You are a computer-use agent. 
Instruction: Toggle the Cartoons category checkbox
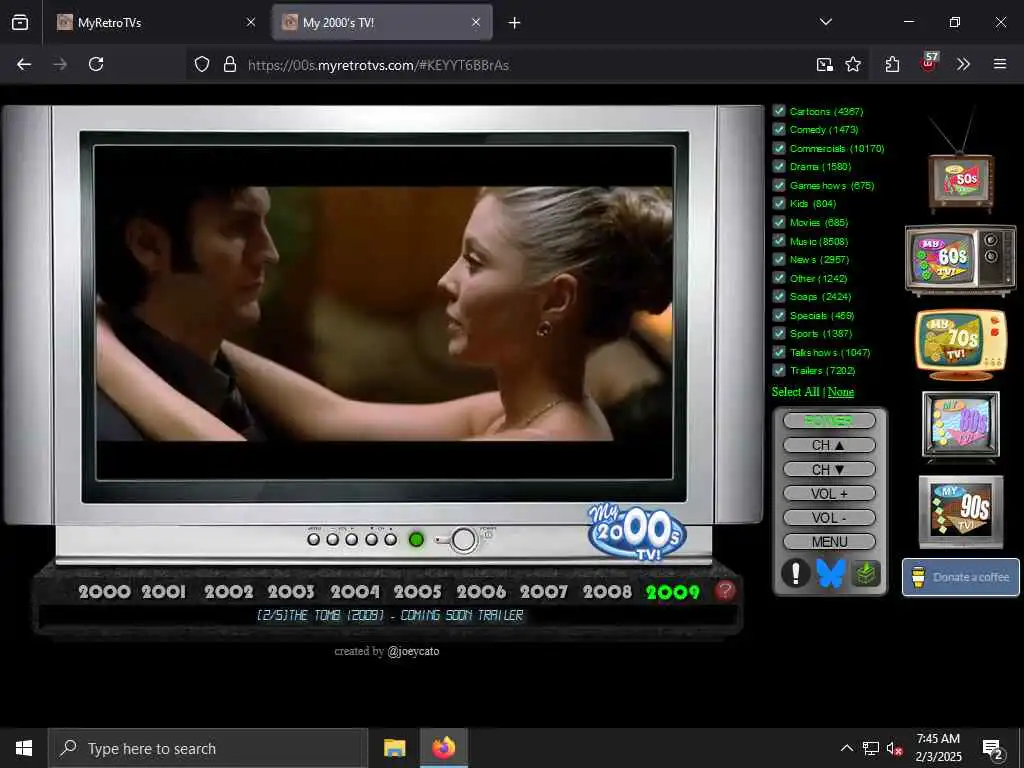(x=778, y=110)
